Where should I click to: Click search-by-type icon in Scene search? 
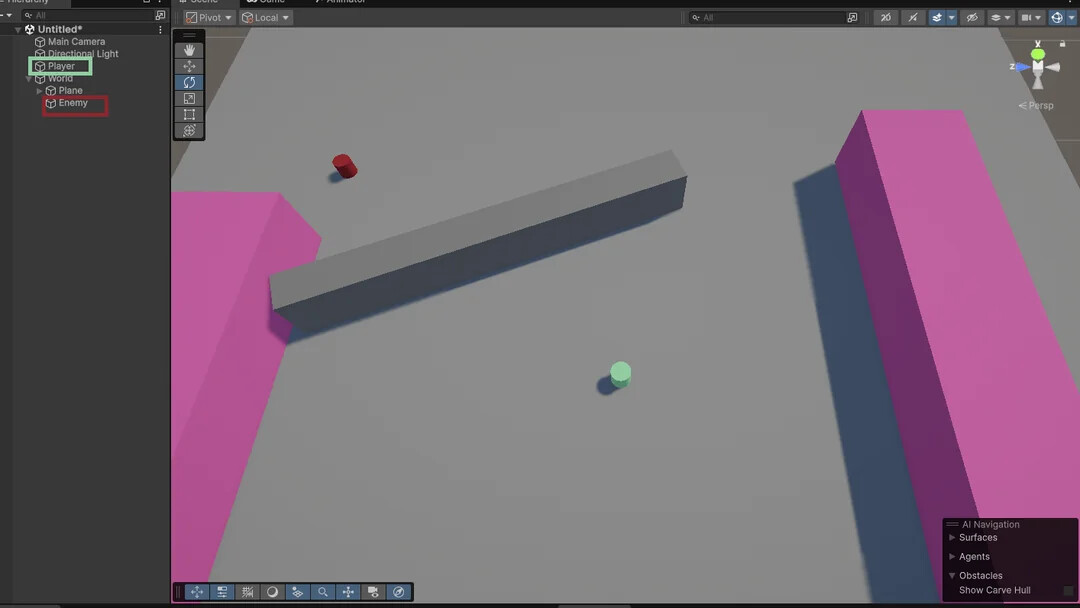coord(852,17)
